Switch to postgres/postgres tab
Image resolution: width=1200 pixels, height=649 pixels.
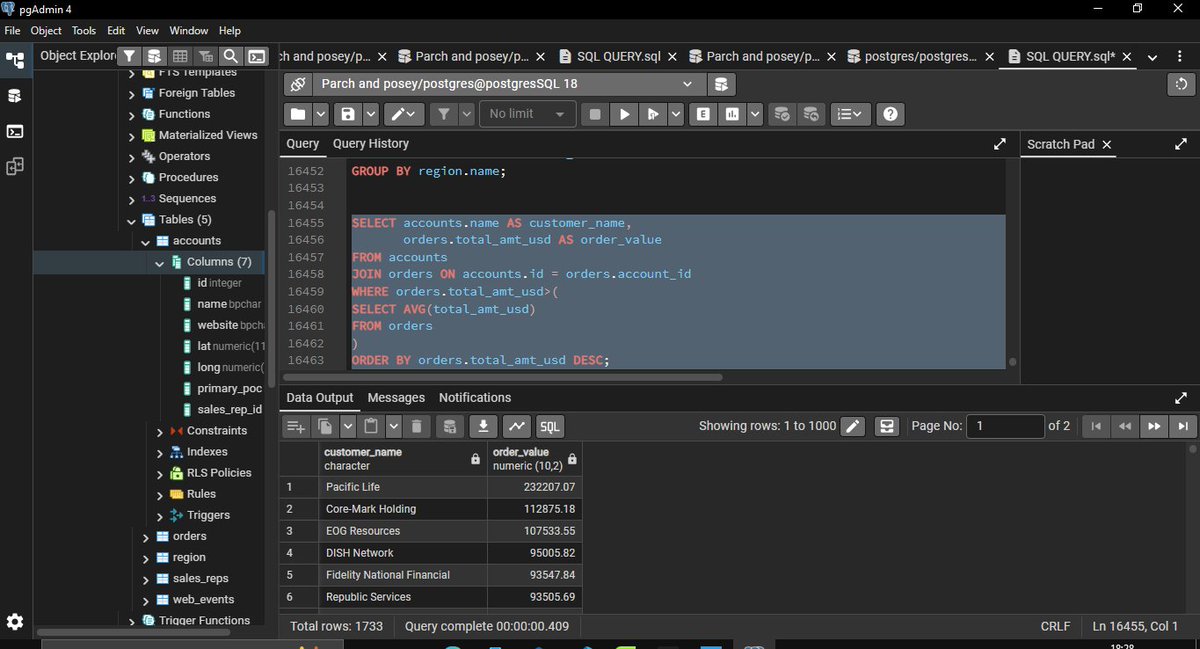[x=921, y=57]
